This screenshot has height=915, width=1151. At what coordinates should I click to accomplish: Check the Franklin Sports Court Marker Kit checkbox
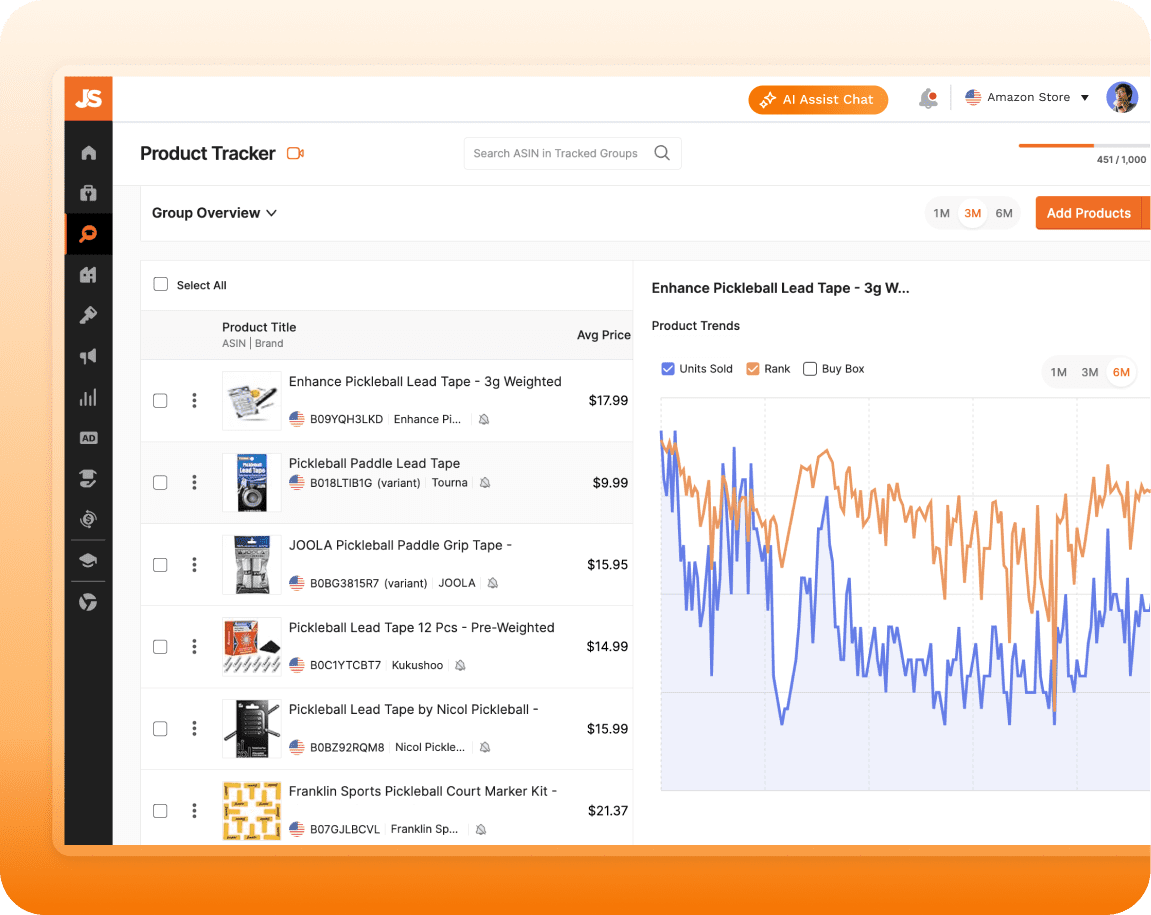pyautogui.click(x=160, y=811)
